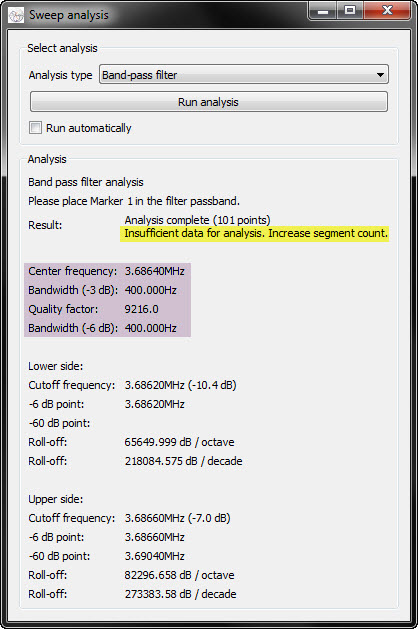
Task: Click the Run analysis button
Action: click(209, 102)
